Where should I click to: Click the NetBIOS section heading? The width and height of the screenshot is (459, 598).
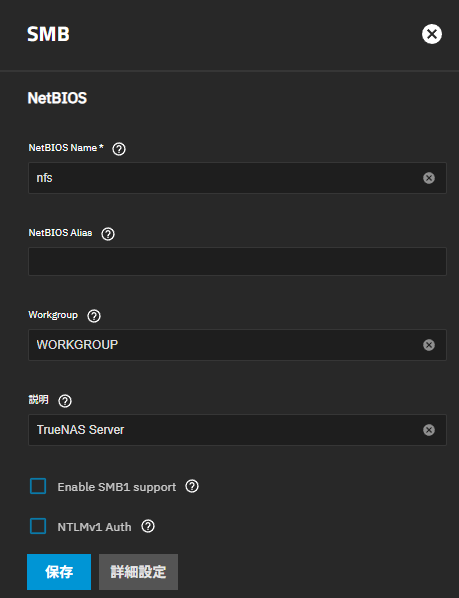[x=57, y=98]
